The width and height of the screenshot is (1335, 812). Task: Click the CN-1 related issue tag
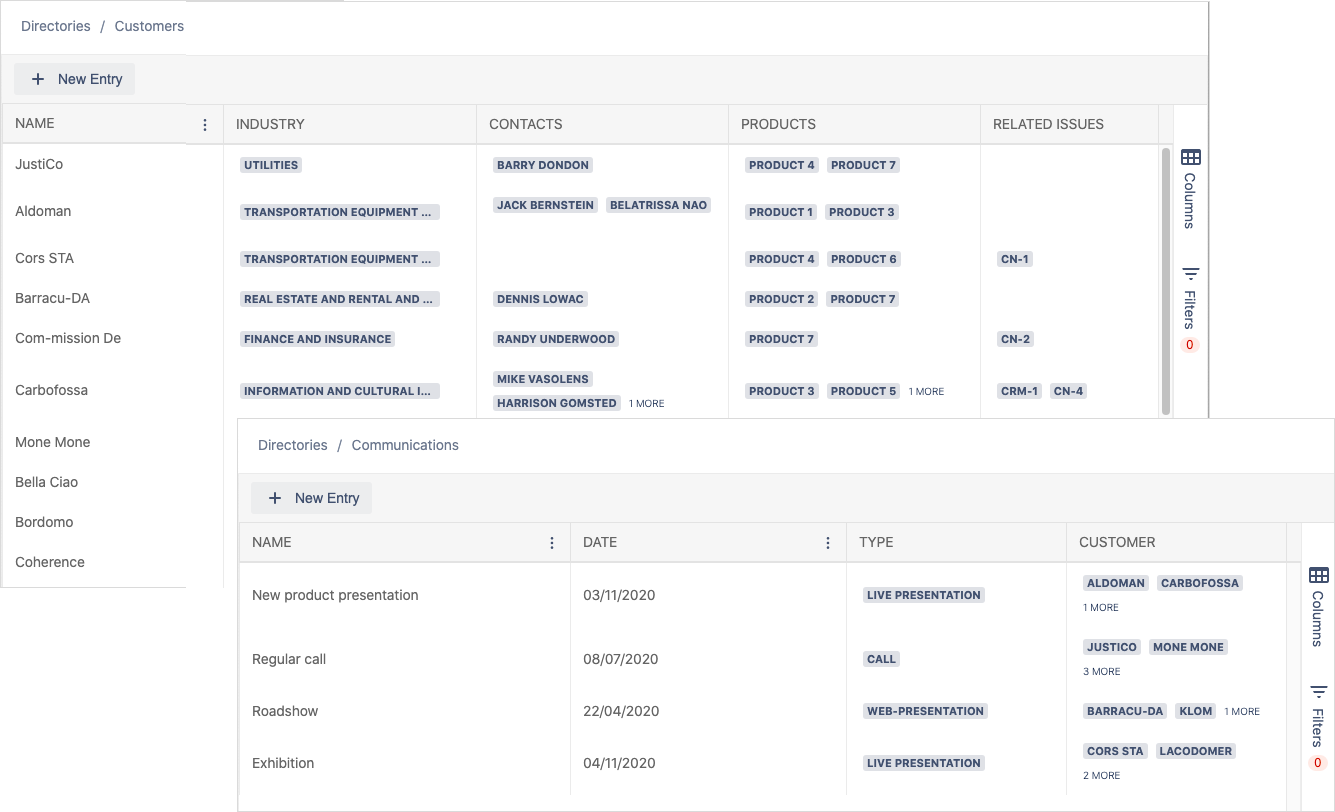coord(1014,259)
